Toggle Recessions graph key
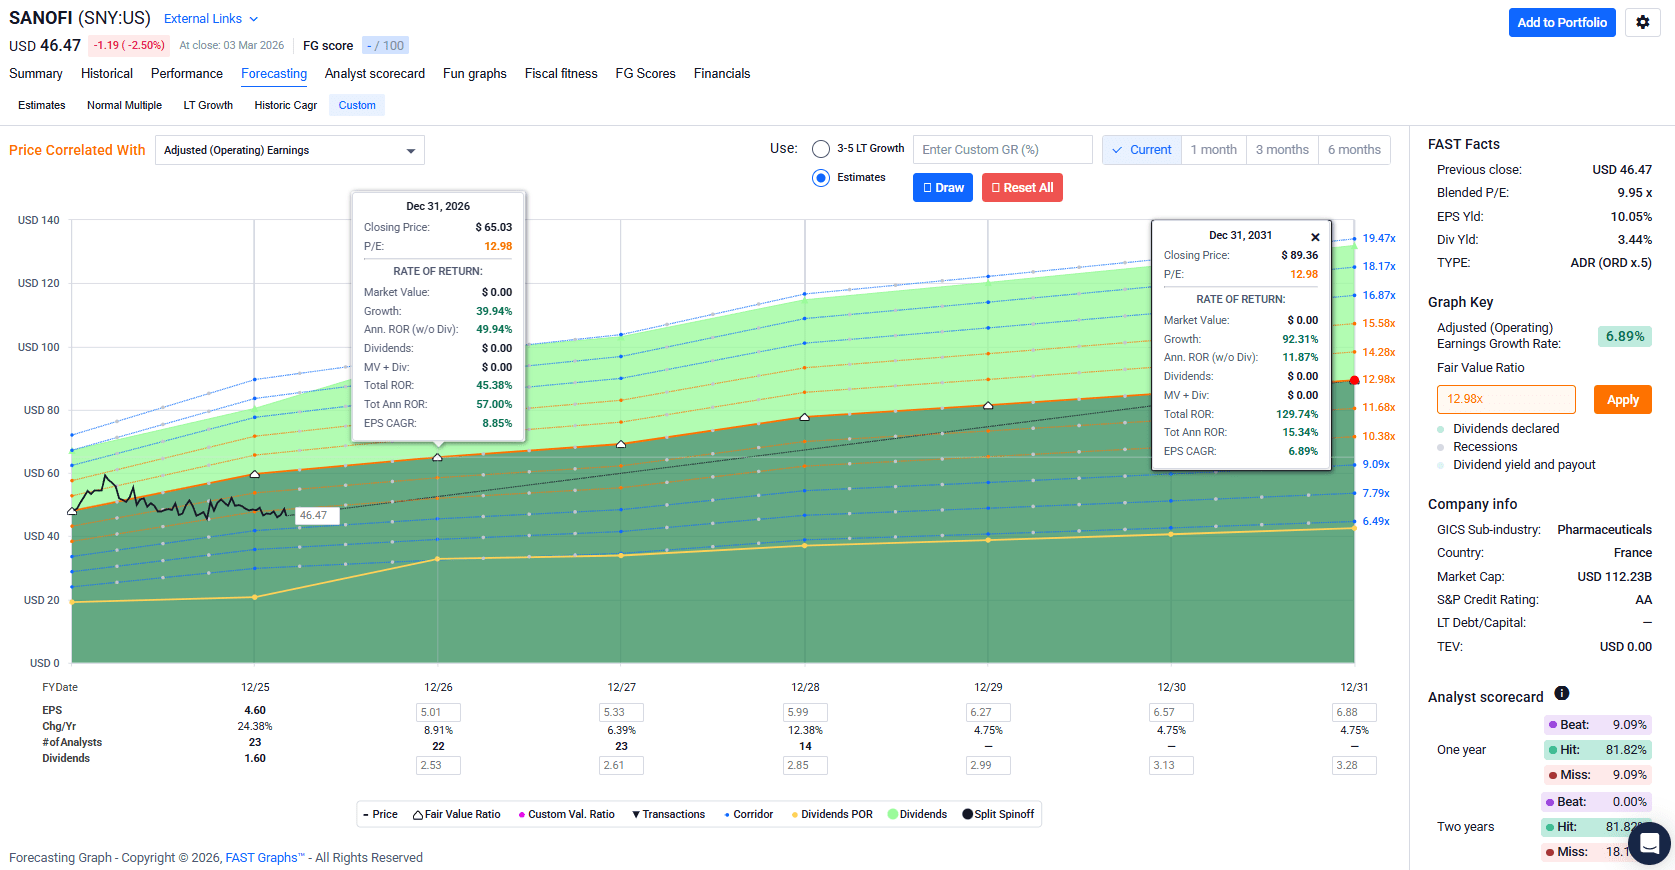The width and height of the screenshot is (1675, 870). [1477, 447]
